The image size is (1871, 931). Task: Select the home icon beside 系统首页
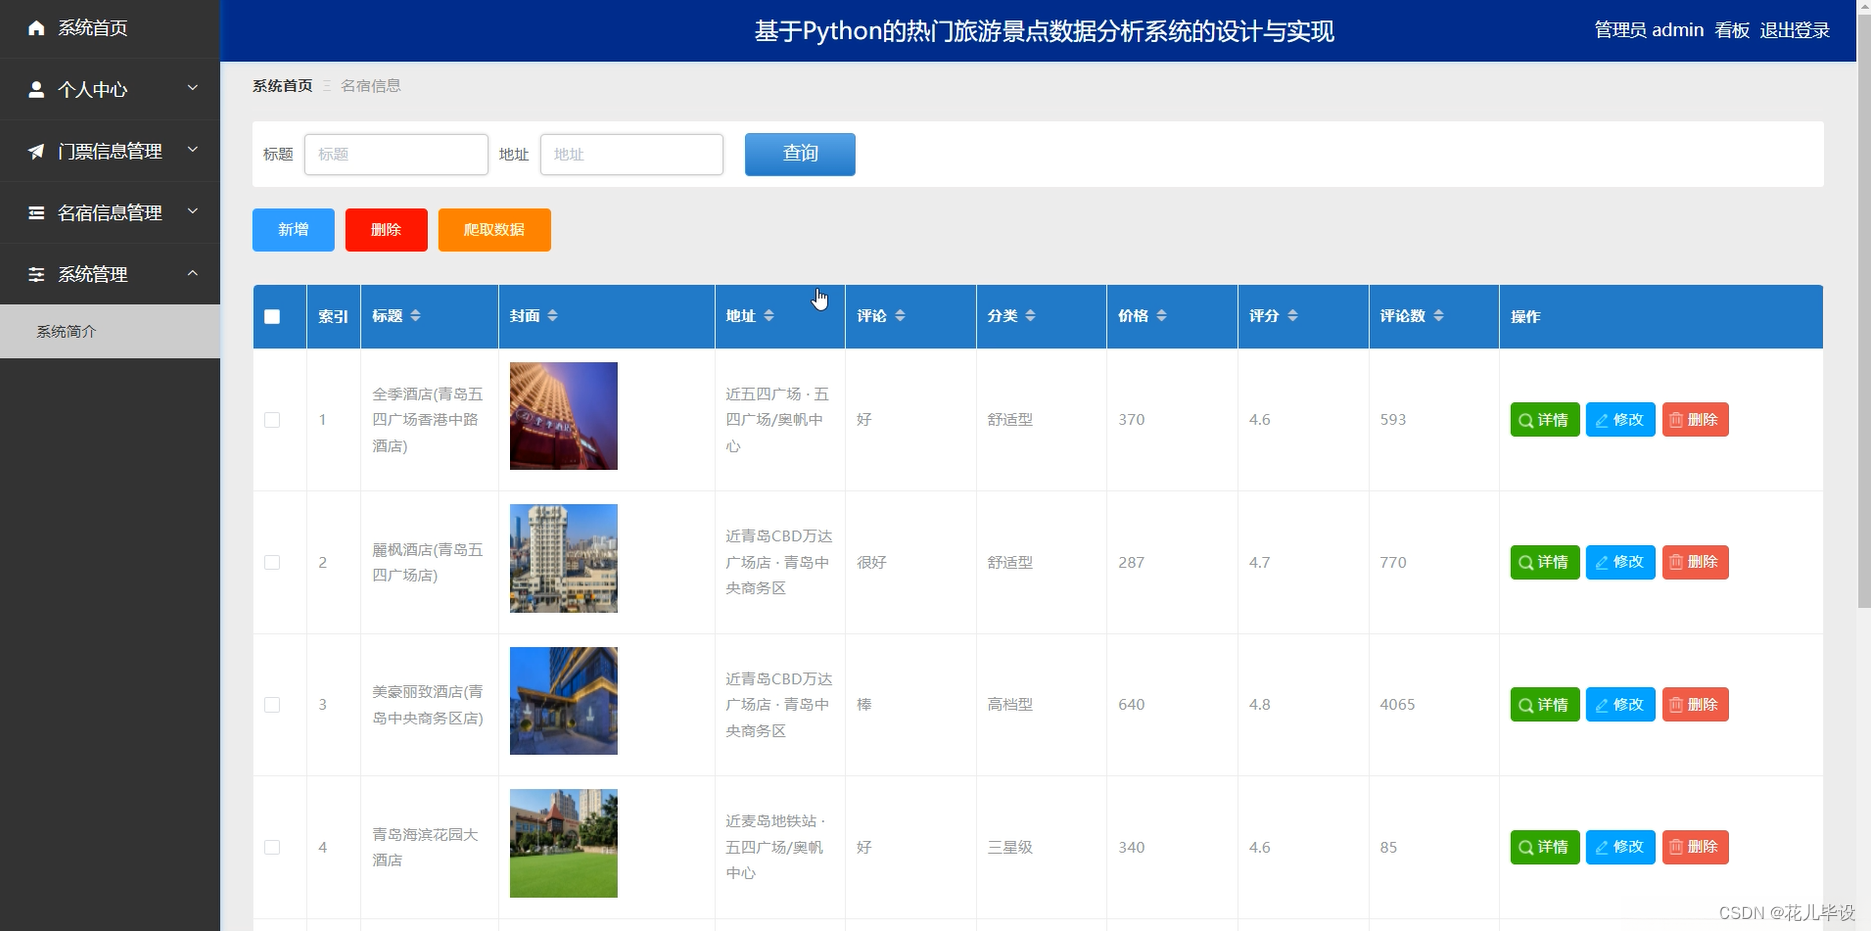(37, 28)
